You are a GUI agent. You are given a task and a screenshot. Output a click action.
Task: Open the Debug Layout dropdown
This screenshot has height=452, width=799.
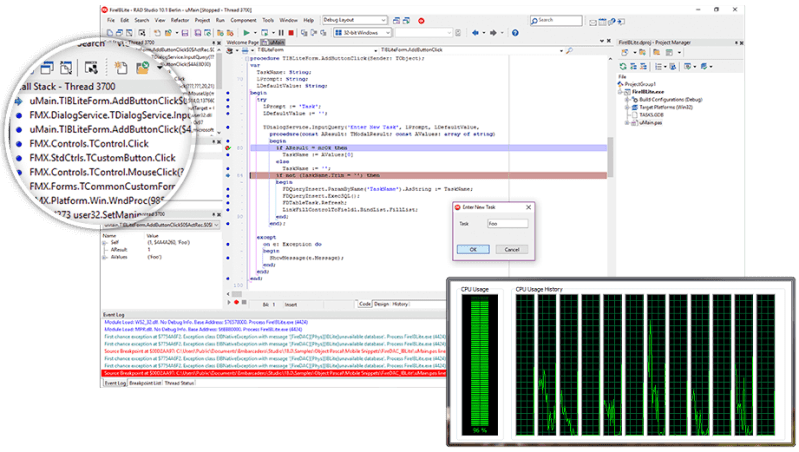click(384, 20)
